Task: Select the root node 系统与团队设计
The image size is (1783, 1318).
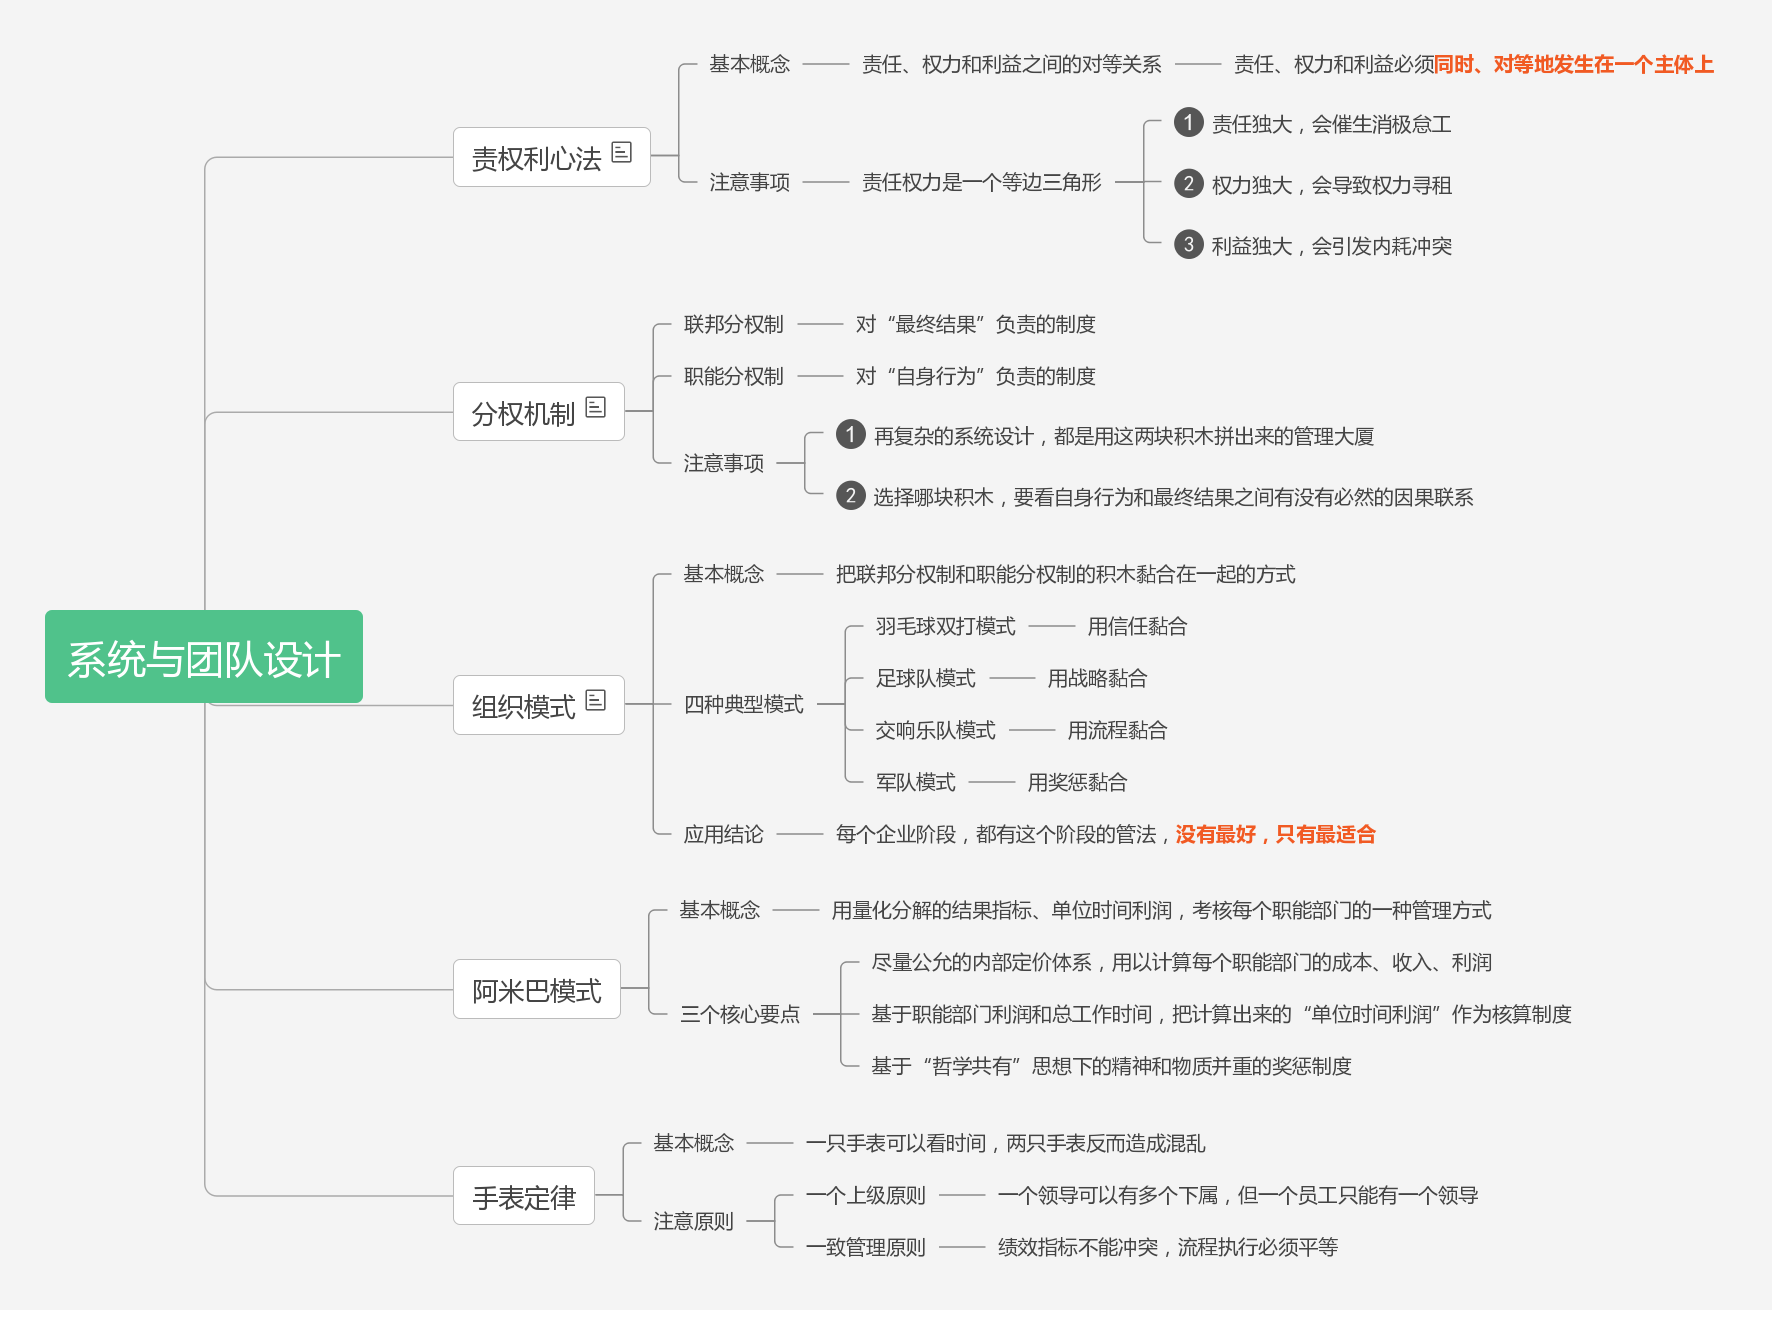Action: click(x=204, y=657)
